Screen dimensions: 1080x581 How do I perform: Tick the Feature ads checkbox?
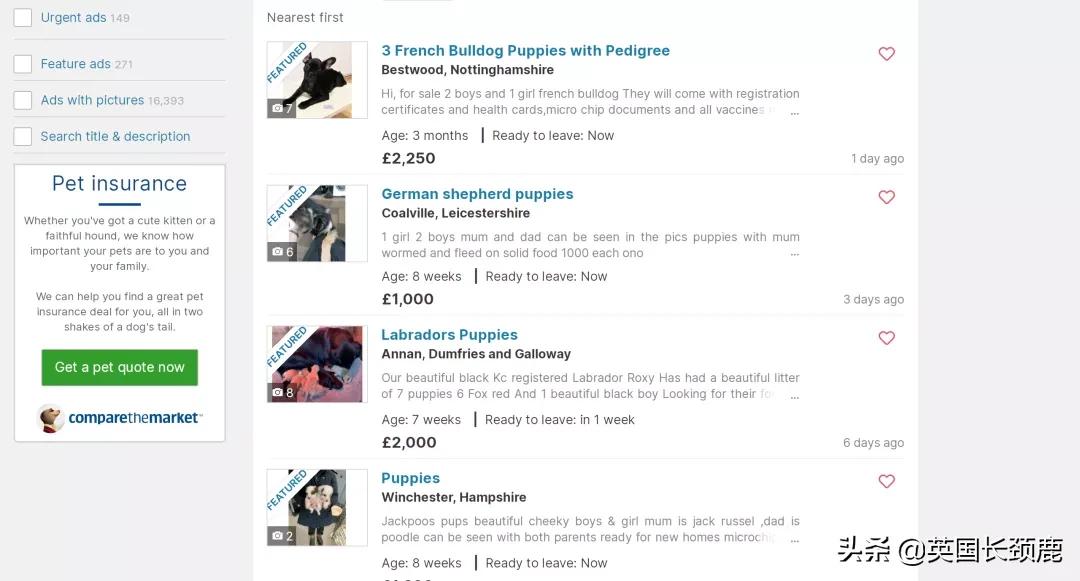click(22, 64)
